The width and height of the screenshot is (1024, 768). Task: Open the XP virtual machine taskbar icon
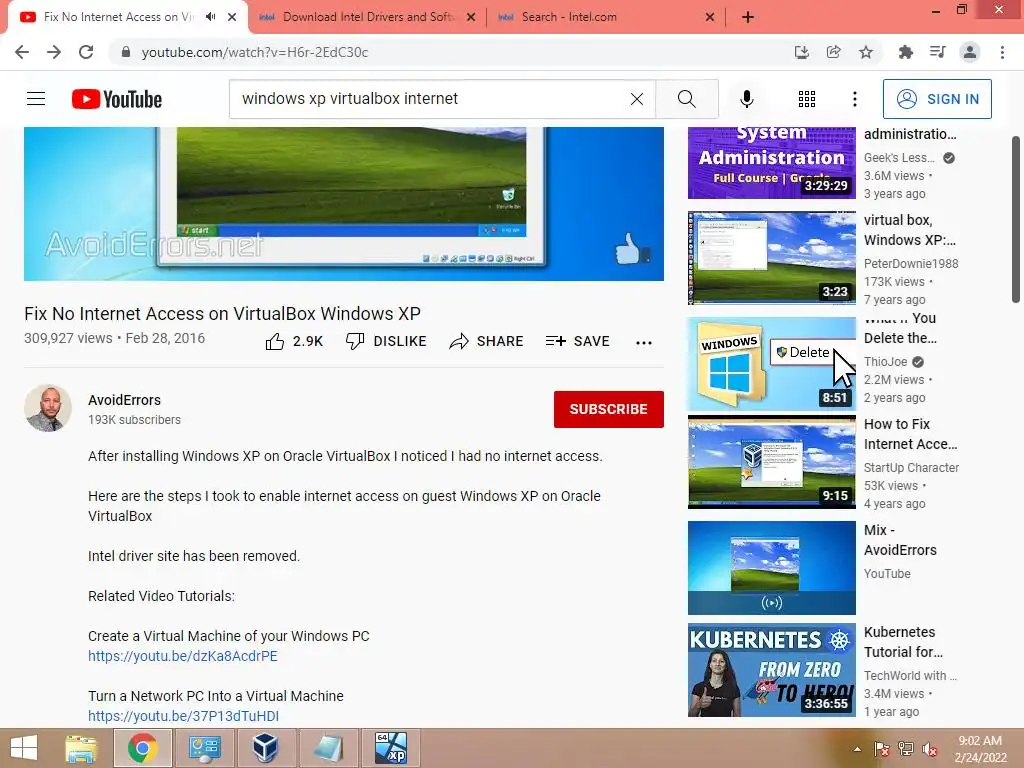coord(391,748)
